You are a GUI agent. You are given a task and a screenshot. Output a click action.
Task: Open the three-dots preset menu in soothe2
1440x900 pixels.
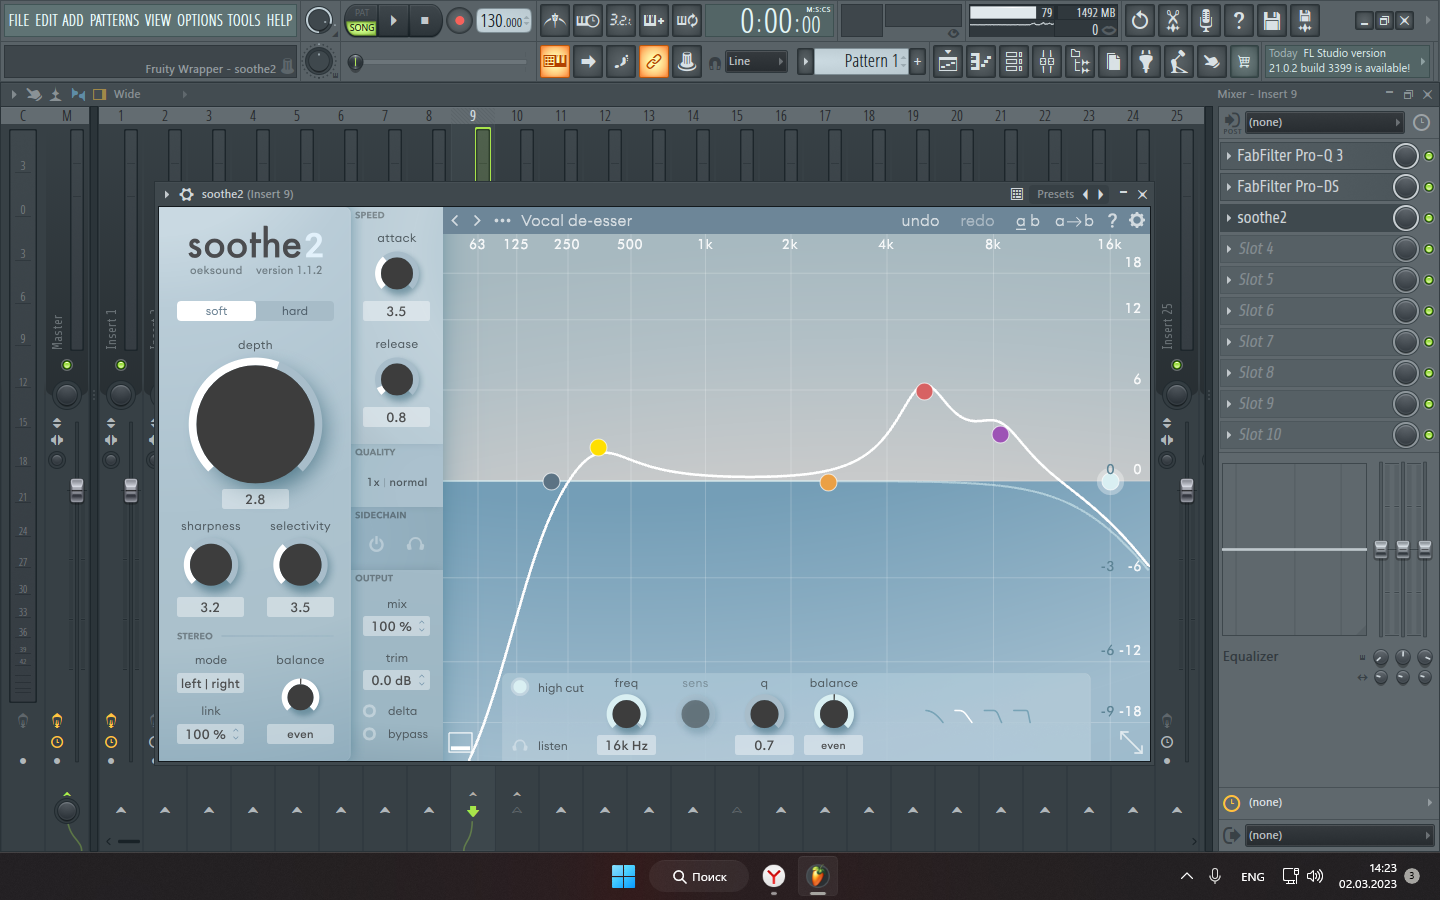[502, 221]
